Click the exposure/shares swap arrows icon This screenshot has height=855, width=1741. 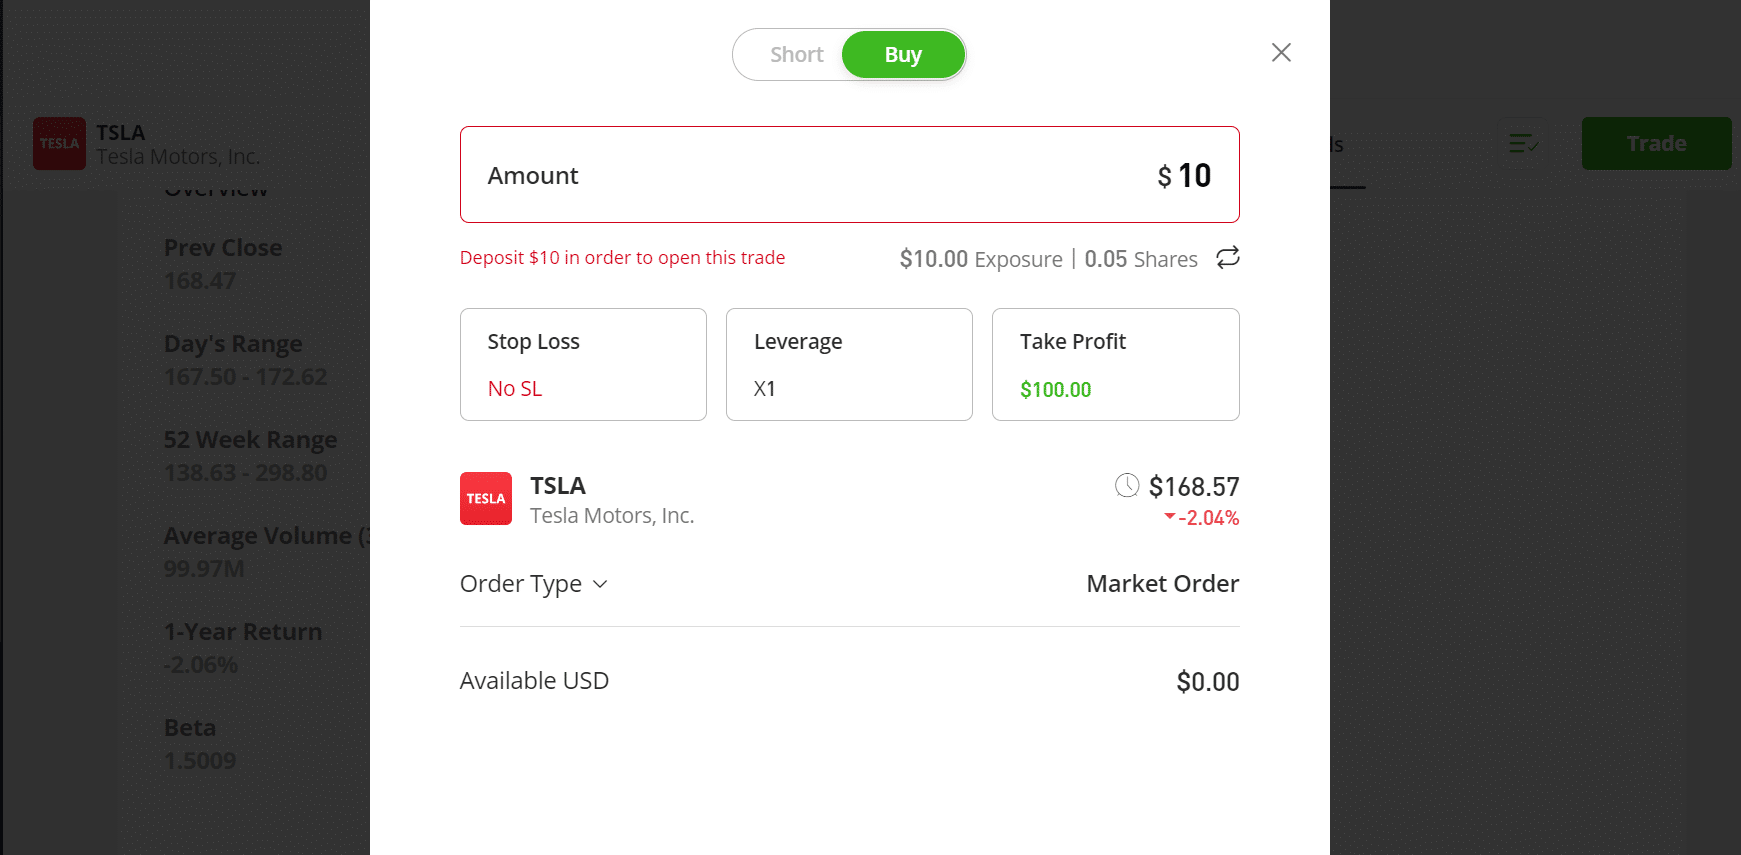click(x=1228, y=258)
